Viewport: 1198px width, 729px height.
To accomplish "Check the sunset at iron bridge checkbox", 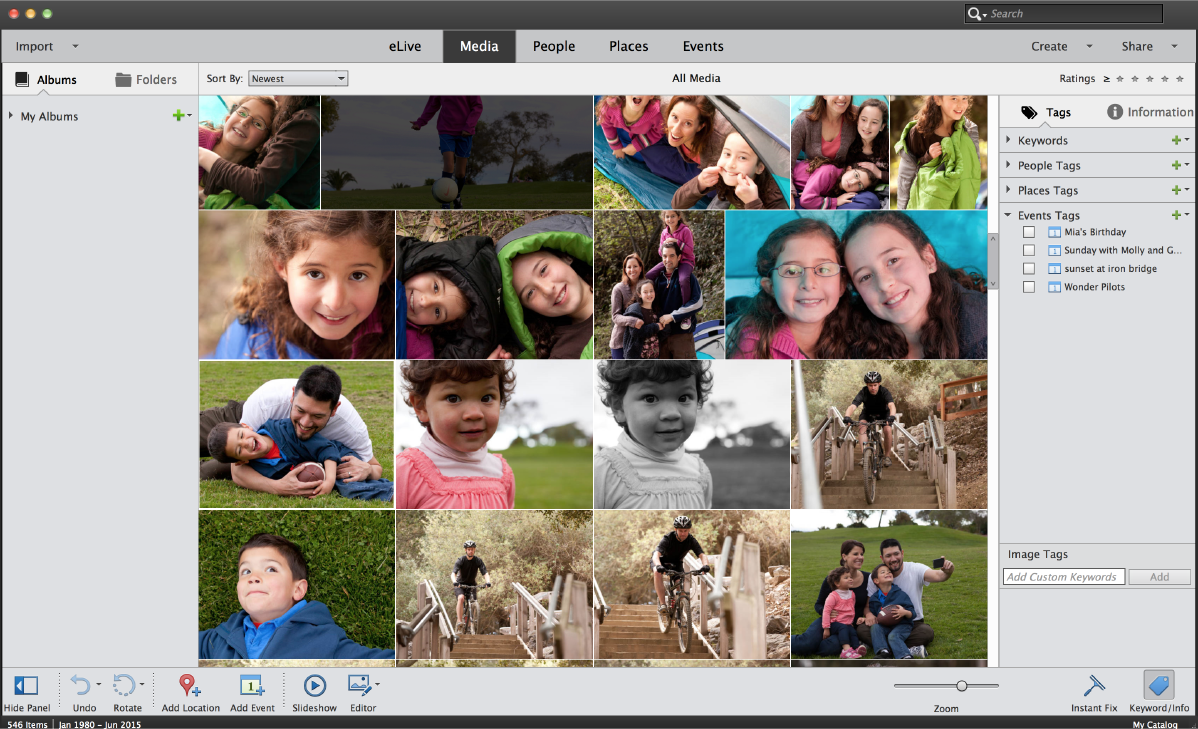I will pyautogui.click(x=1029, y=269).
